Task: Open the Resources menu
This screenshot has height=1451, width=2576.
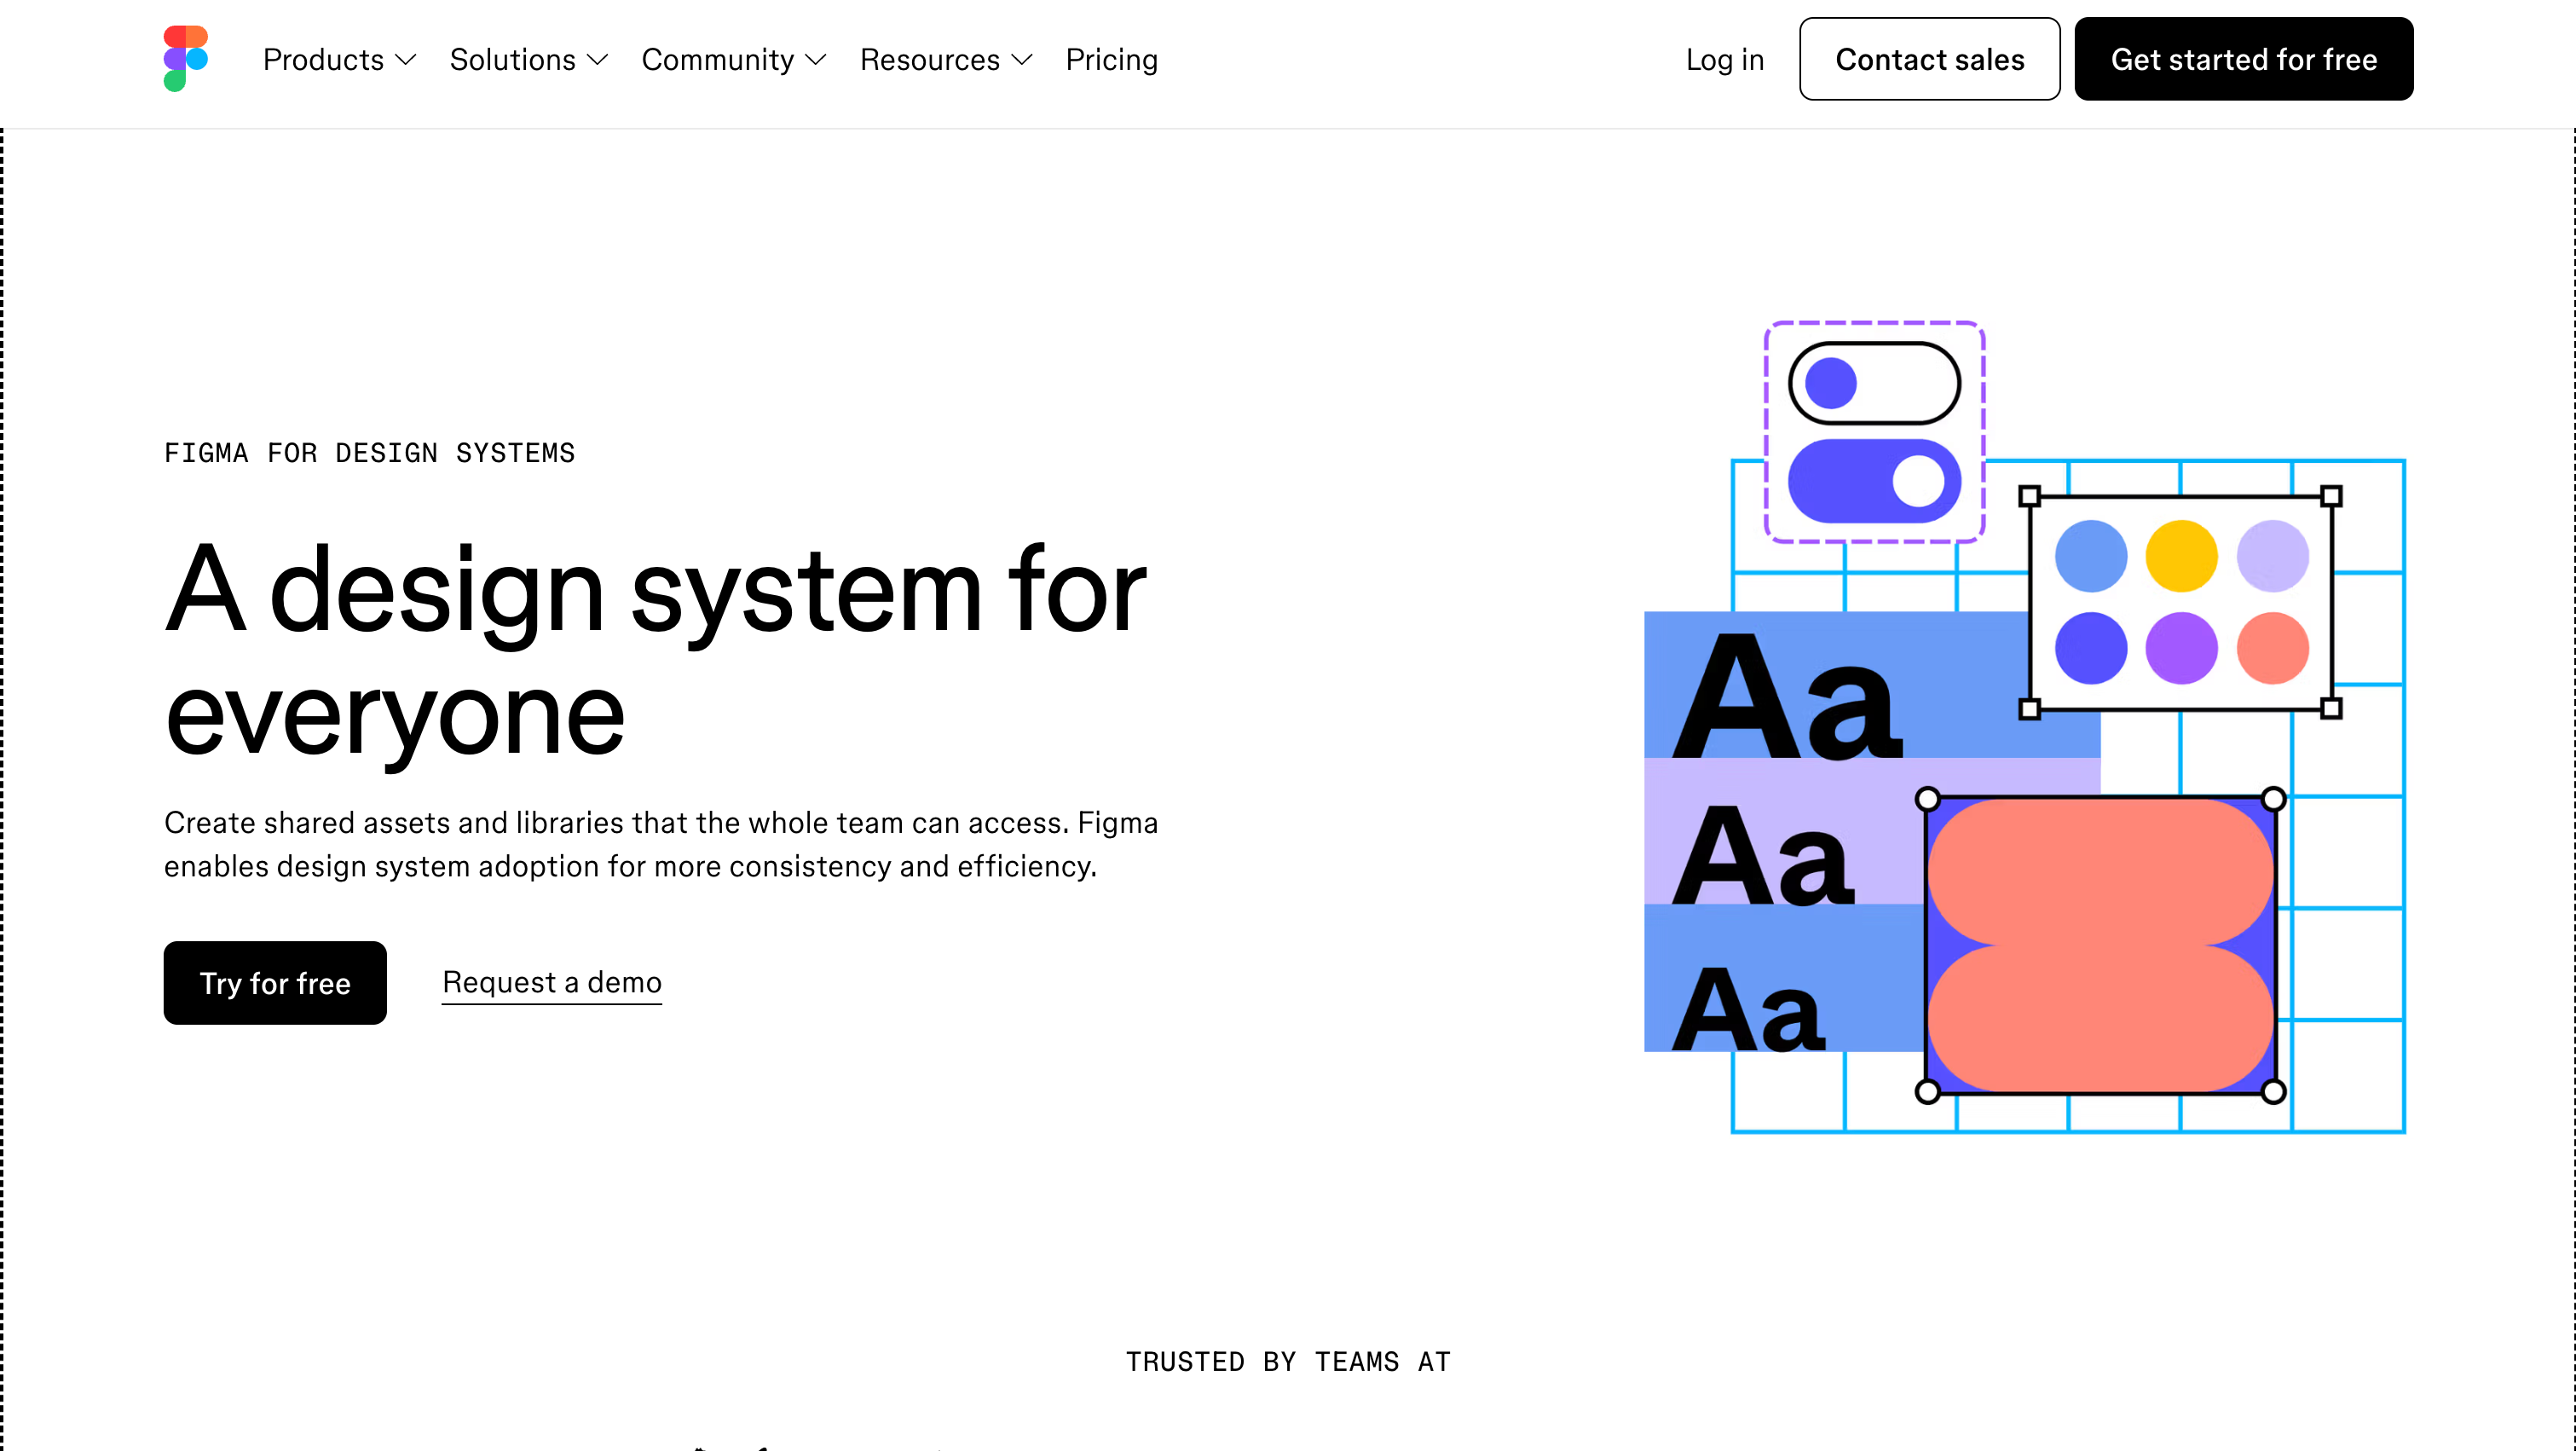Action: point(945,60)
